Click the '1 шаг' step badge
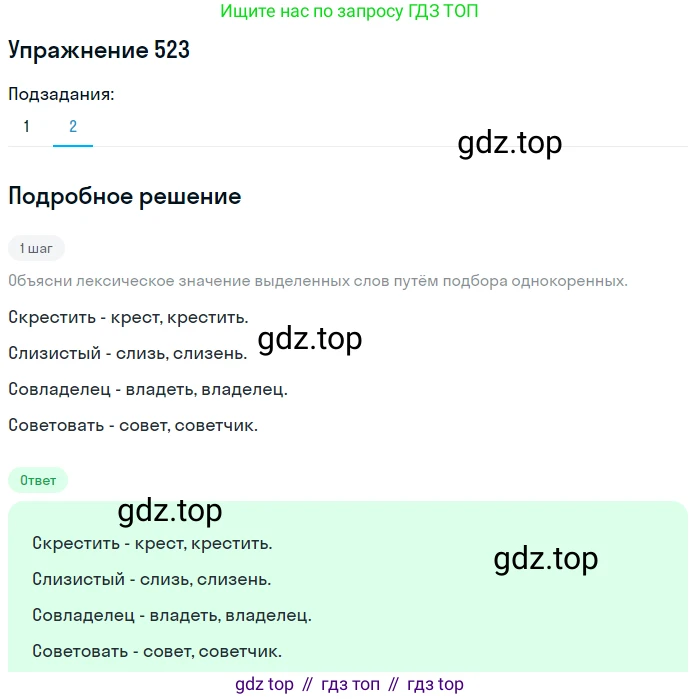Image resolution: width=700 pixels, height=699 pixels. (x=36, y=248)
